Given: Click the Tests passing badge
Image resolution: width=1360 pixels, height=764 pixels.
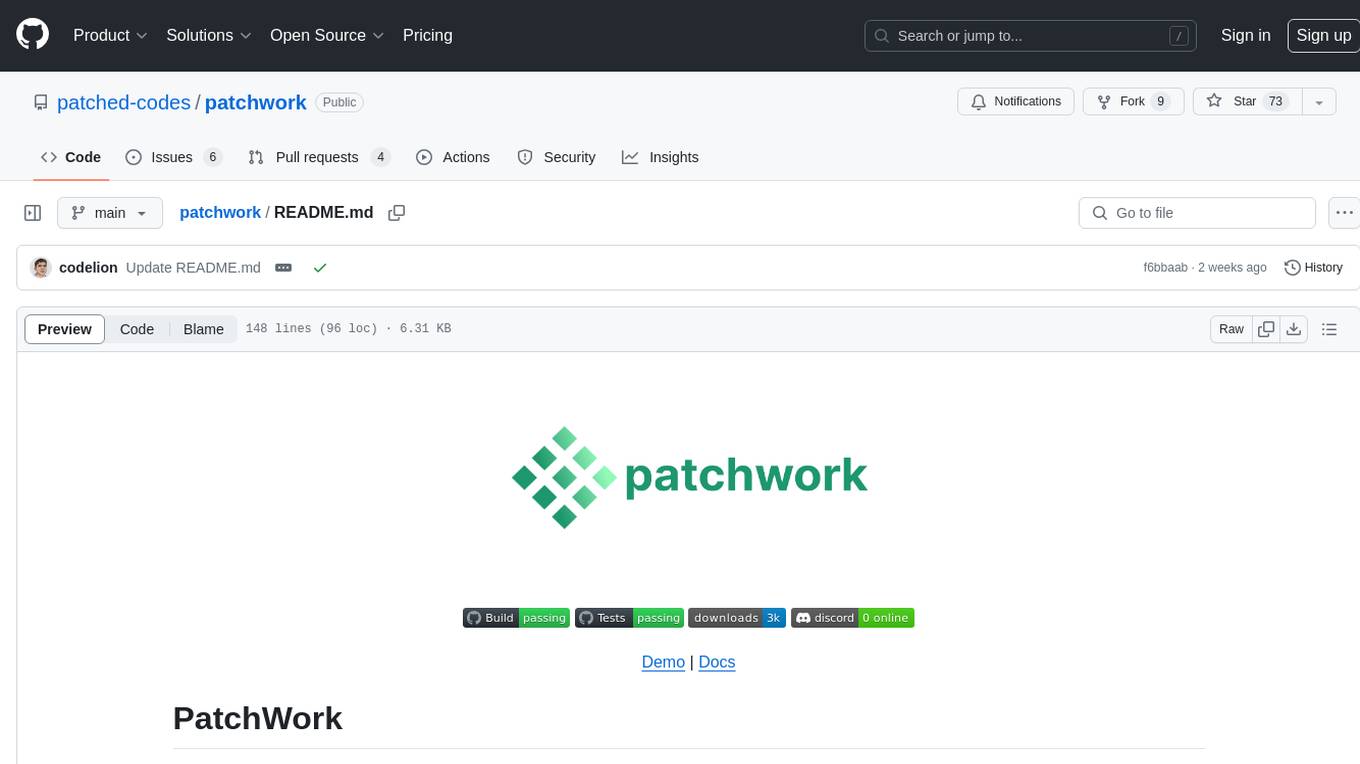Looking at the screenshot, I should tap(629, 618).
